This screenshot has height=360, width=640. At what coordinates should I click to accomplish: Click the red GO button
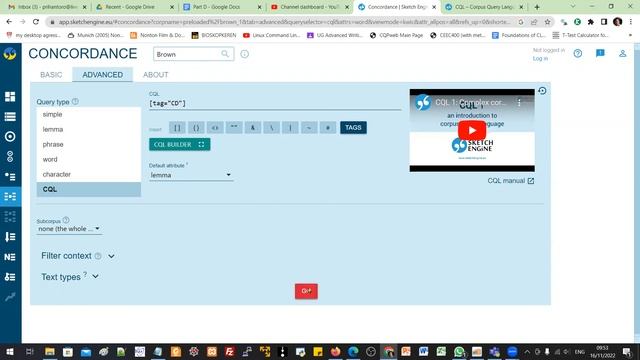click(x=306, y=291)
